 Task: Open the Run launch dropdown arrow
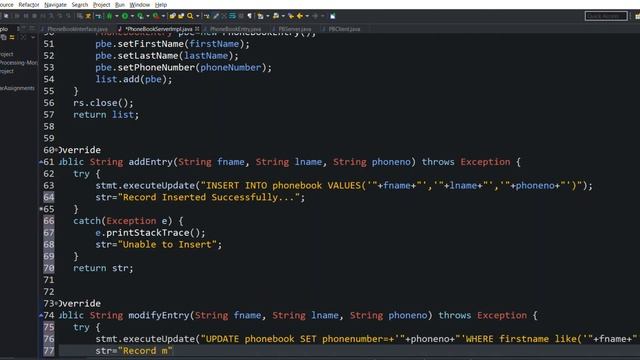(x=132, y=16)
